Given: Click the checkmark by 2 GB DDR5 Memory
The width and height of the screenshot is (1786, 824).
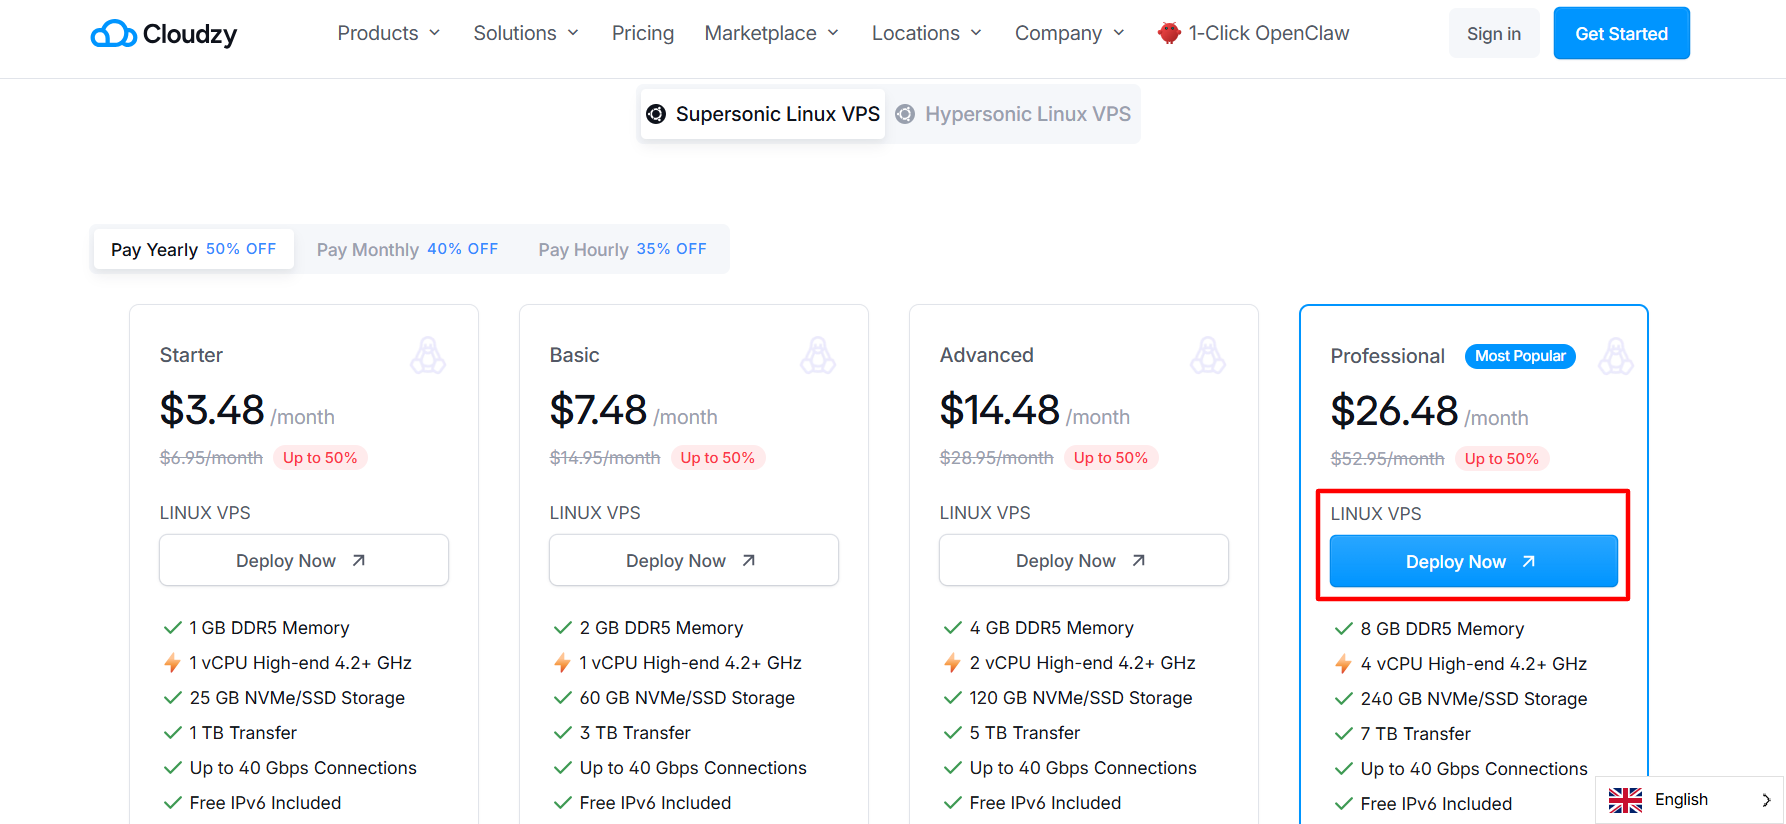Looking at the screenshot, I should (x=562, y=628).
